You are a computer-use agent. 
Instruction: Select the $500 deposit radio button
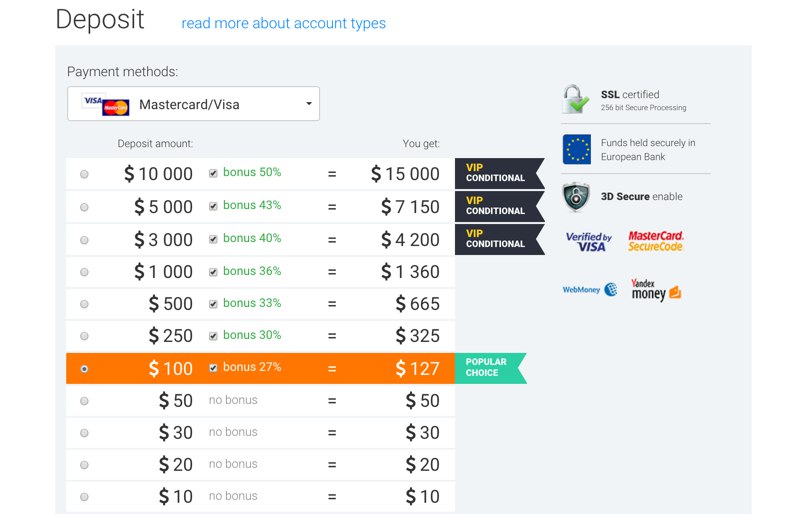pyautogui.click(x=84, y=304)
